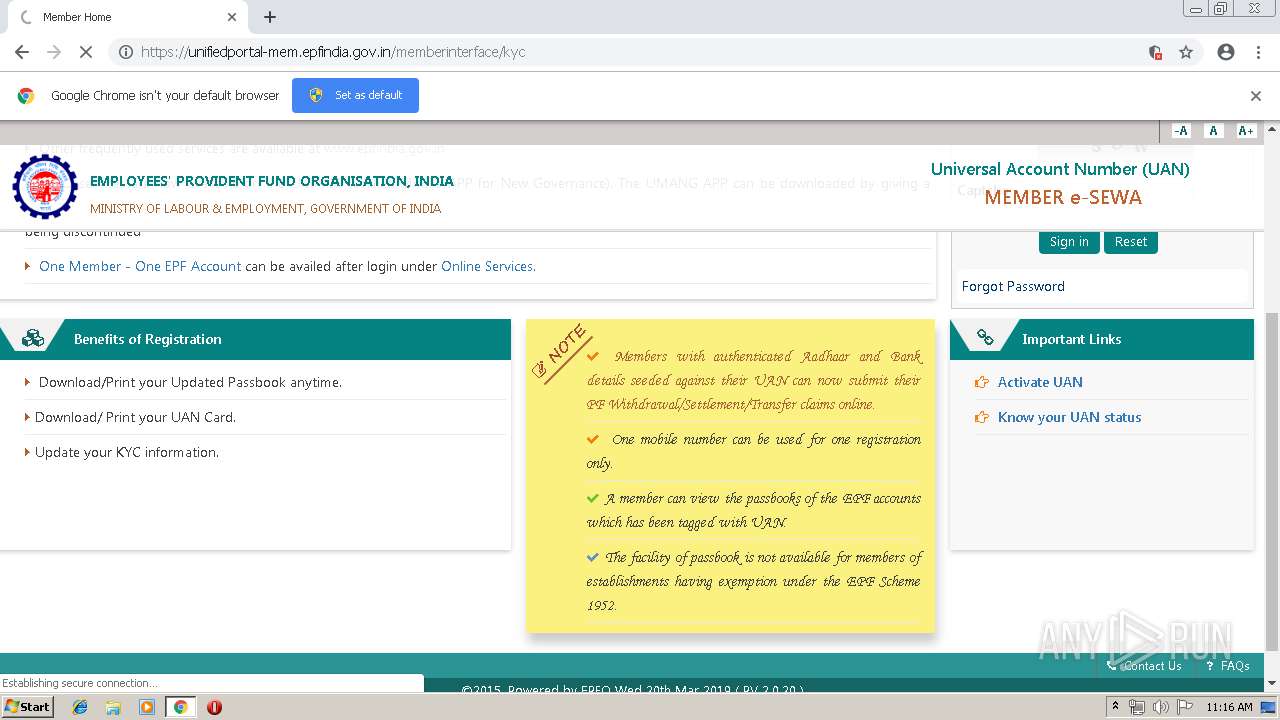Click hand icon beside Activate UAN
Viewport: 1280px width, 720px height.
tap(981, 382)
